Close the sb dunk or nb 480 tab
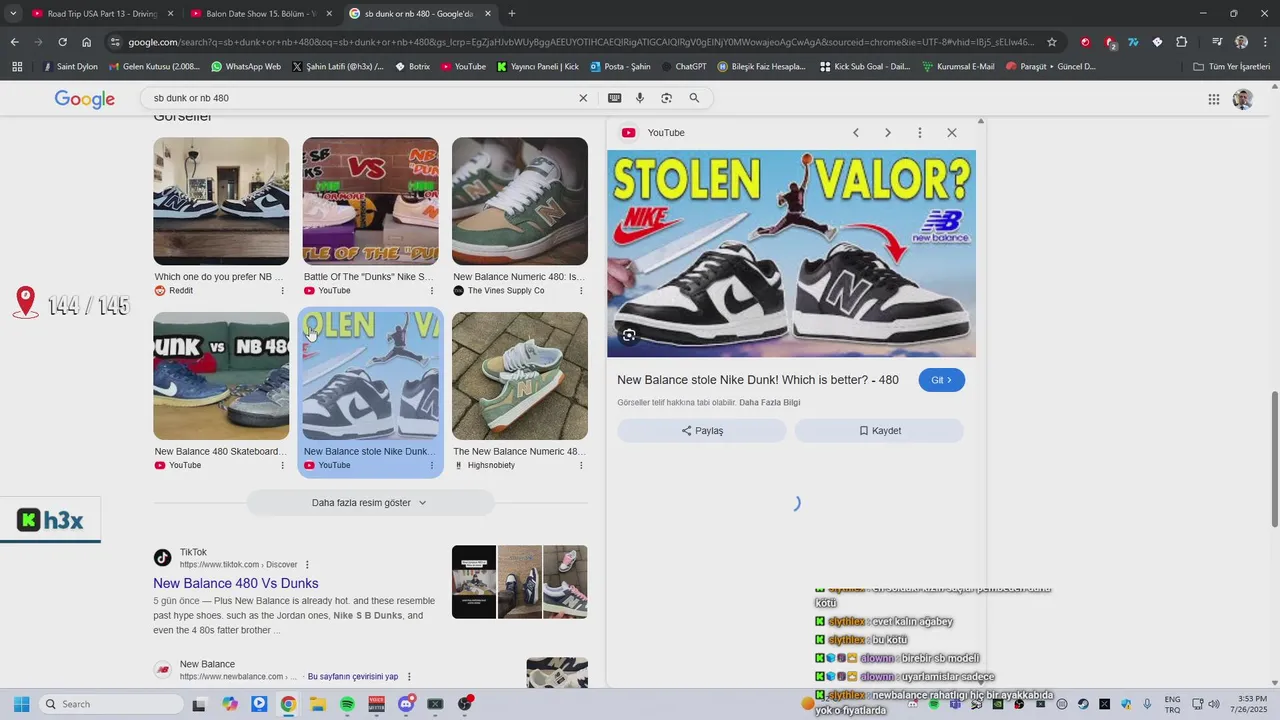Image resolution: width=1280 pixels, height=720 pixels. click(x=488, y=14)
